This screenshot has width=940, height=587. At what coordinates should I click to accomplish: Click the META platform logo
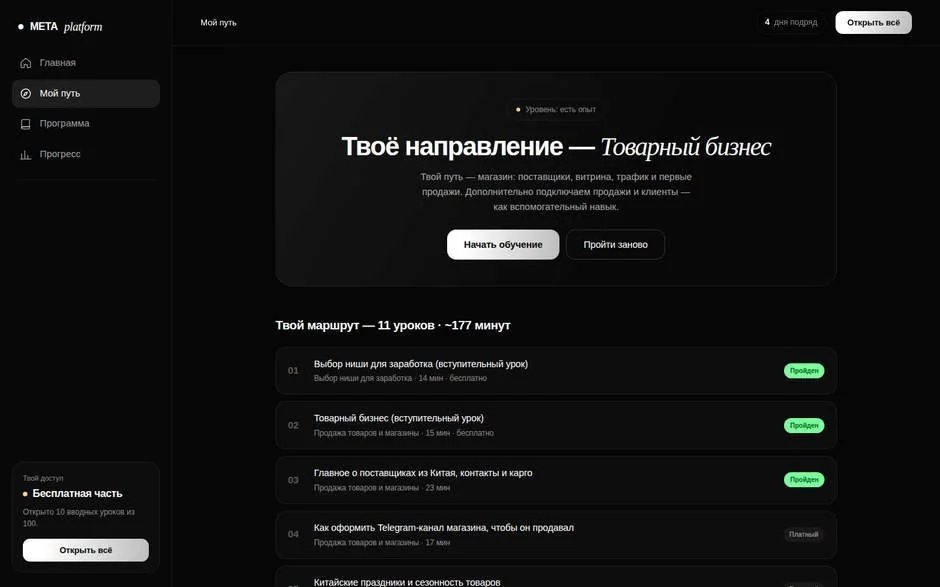[61, 26]
